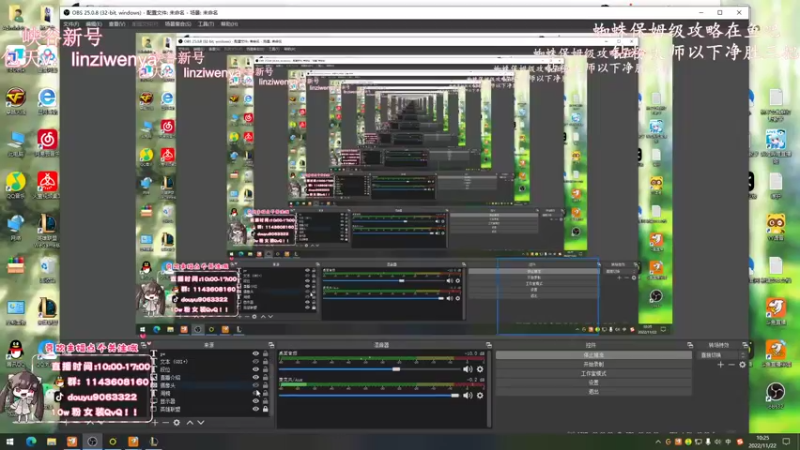Click Windows Start button
This screenshot has width=800, height=450.
(10, 441)
